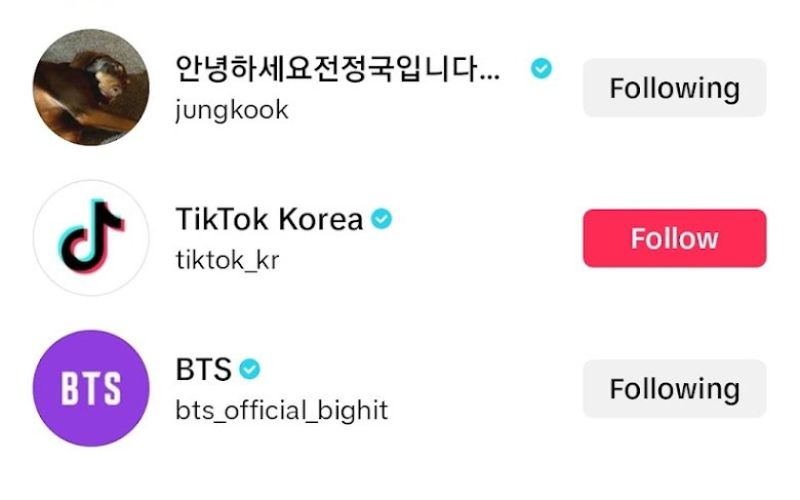
Task: Tap the verified badge beside BTS
Action: pos(250,370)
